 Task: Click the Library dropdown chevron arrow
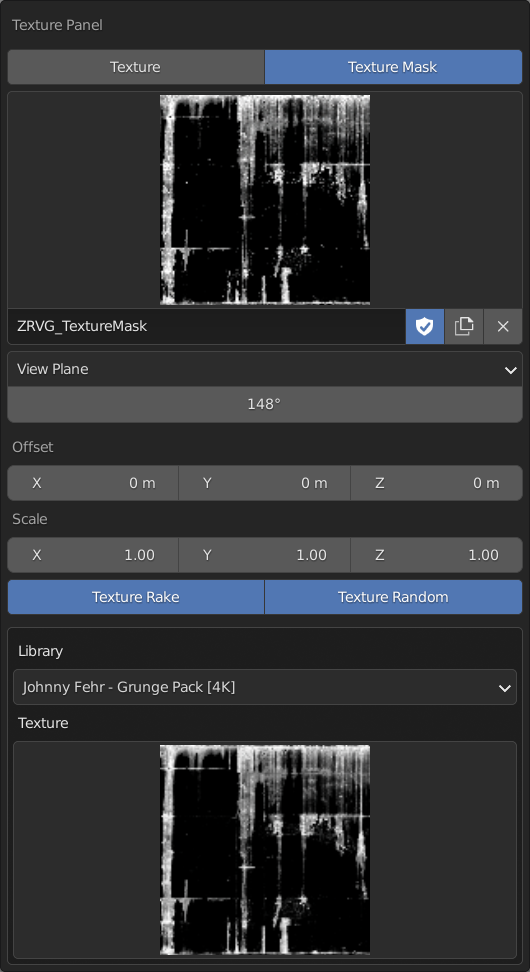(505, 687)
